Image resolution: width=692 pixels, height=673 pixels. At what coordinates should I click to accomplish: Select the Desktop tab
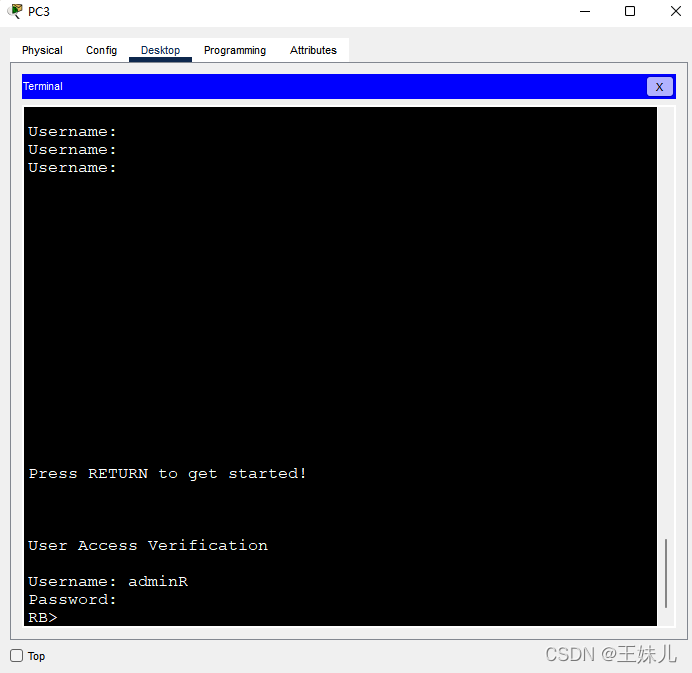click(160, 50)
